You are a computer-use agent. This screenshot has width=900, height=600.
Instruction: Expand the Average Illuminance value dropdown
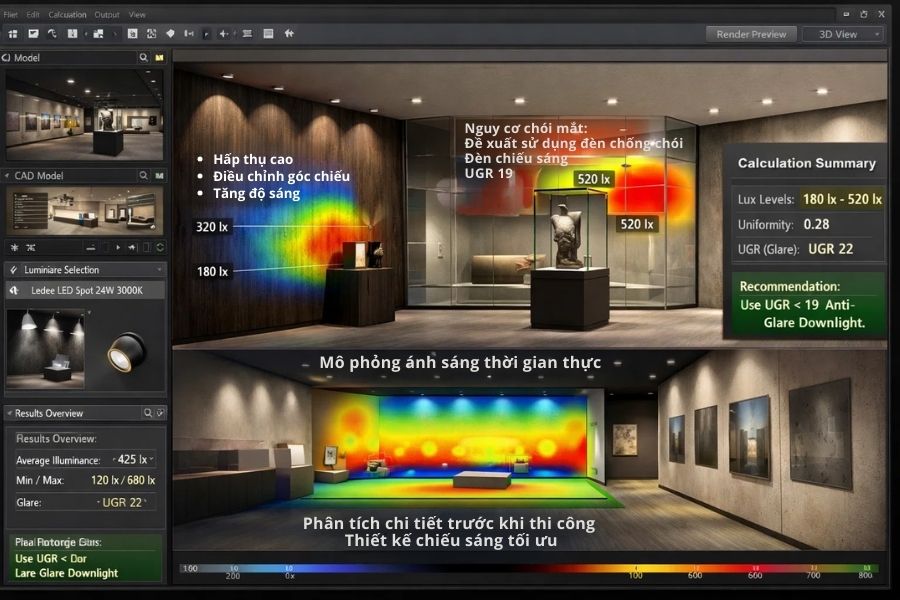152,460
